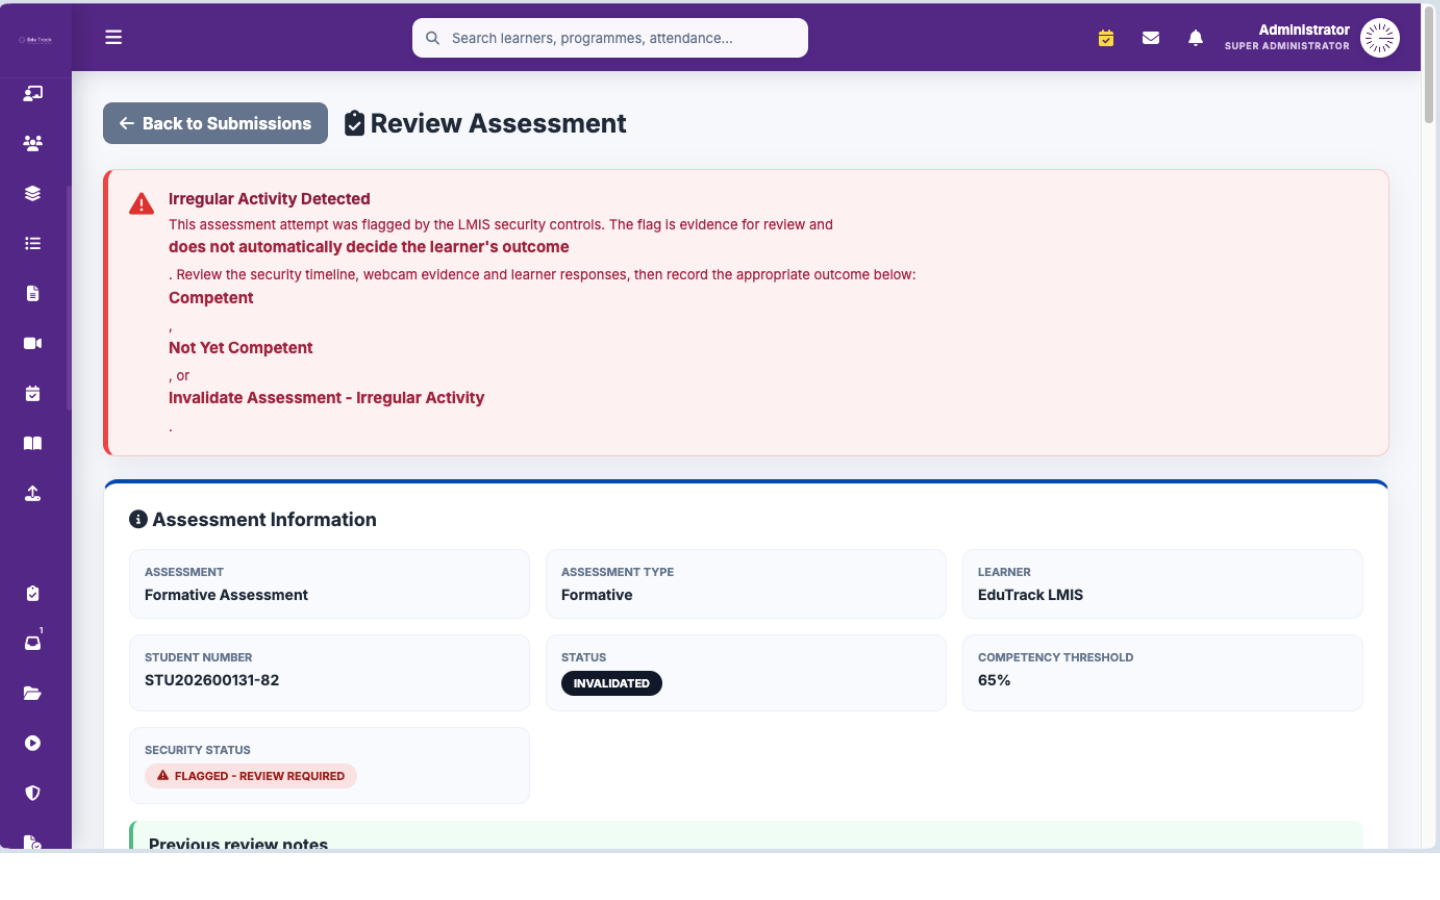
Task: Open the yellow calendar-check icon in the header
Action: point(1106,38)
